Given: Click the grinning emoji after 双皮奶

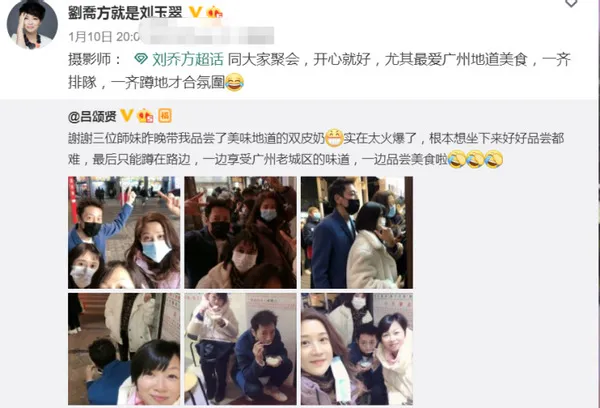Looking at the screenshot, I should [334, 138].
